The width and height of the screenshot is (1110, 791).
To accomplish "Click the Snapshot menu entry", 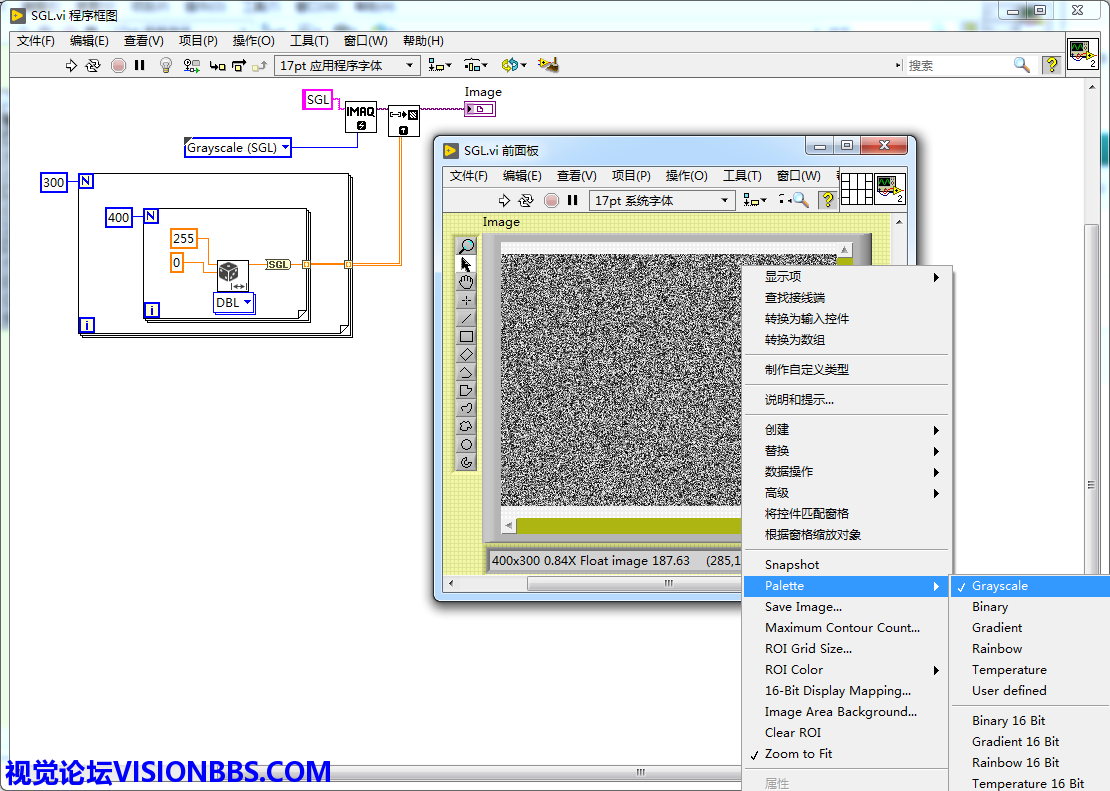I will click(x=792, y=565).
